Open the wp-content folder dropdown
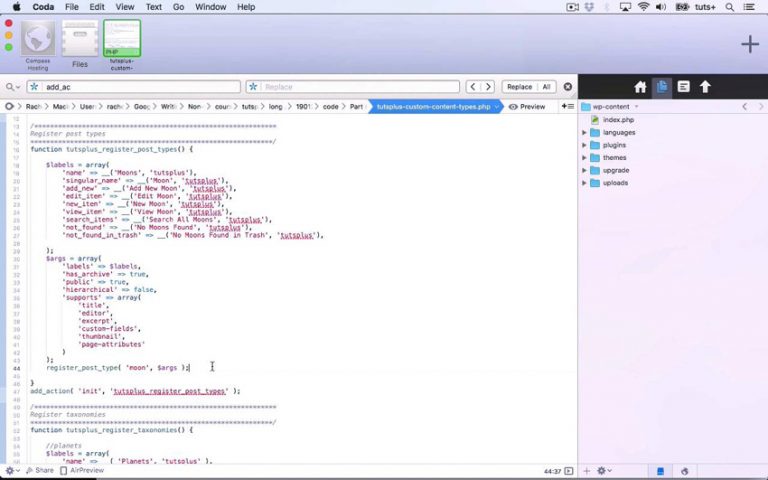 (610, 106)
